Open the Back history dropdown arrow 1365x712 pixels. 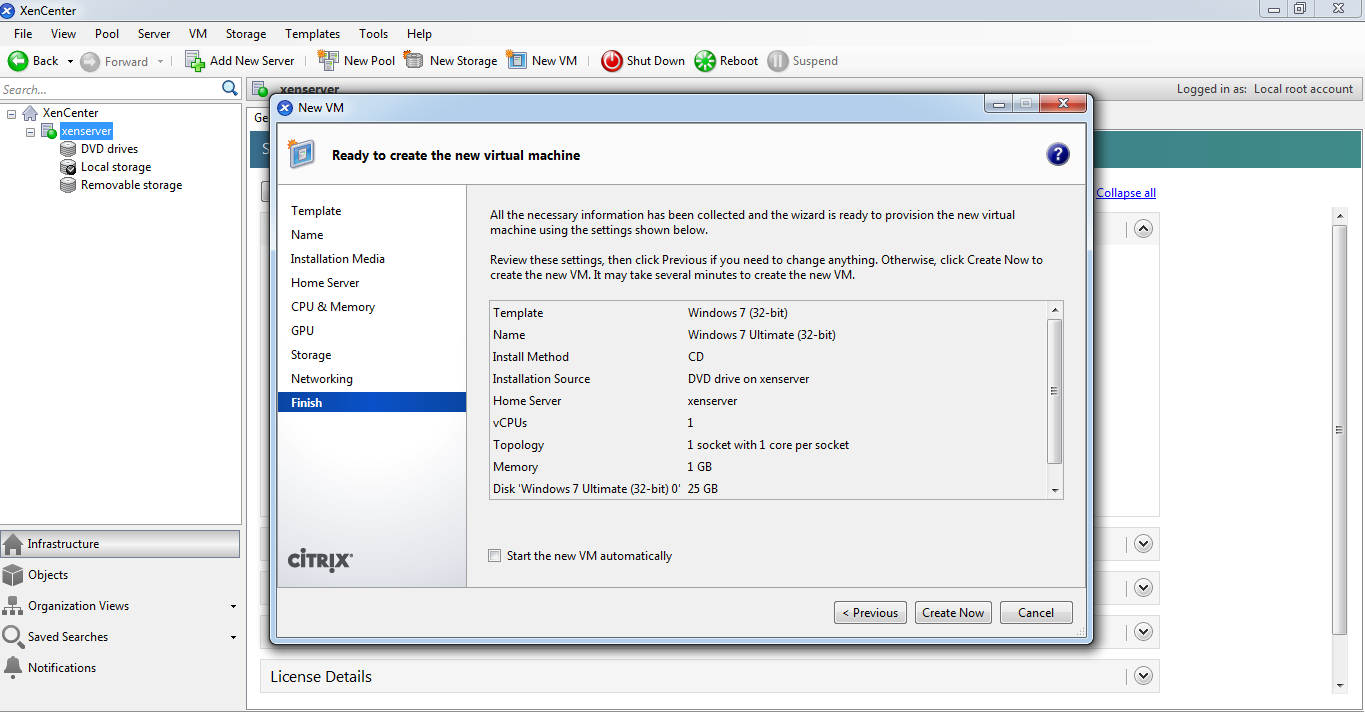point(70,61)
